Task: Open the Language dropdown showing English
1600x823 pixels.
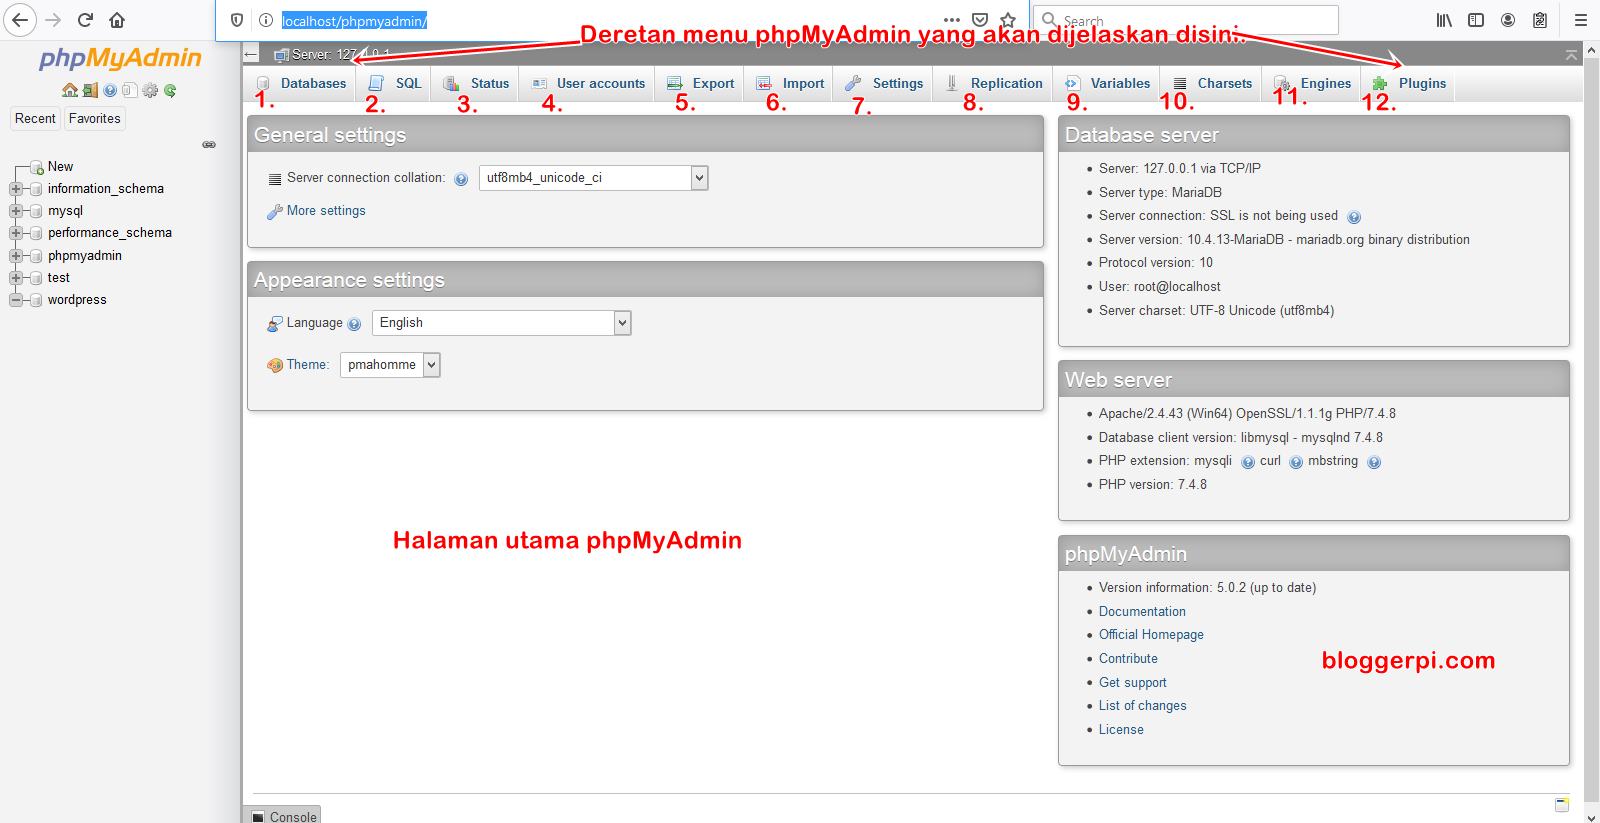Action: tap(501, 323)
